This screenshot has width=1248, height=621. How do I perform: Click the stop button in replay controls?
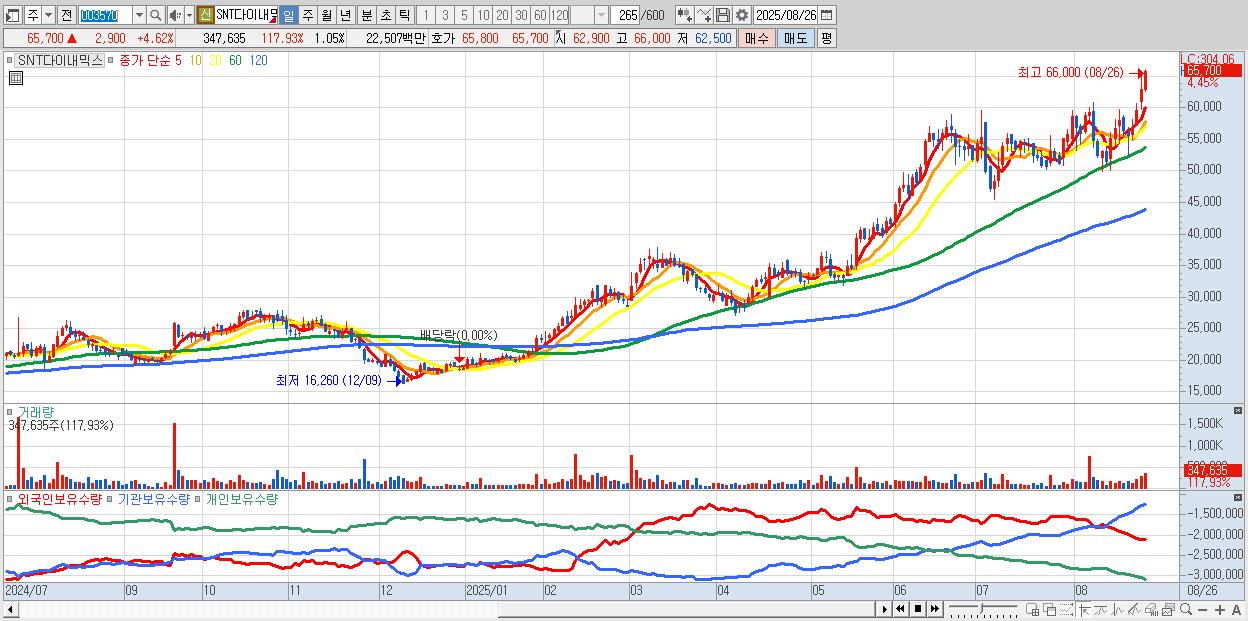pyautogui.click(x=918, y=609)
